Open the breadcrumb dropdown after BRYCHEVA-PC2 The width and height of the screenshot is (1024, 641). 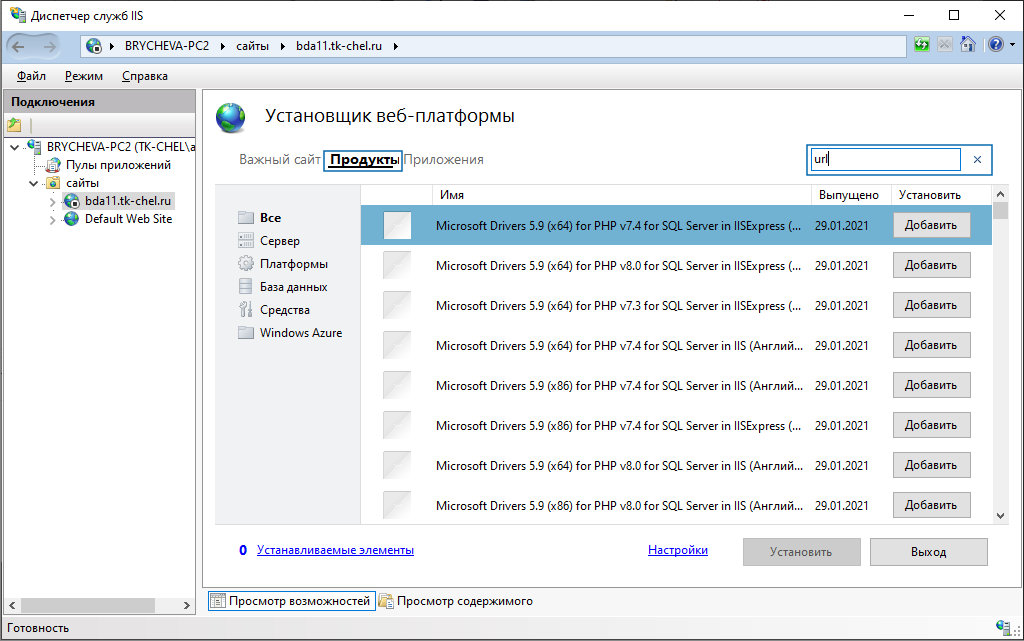pos(223,46)
